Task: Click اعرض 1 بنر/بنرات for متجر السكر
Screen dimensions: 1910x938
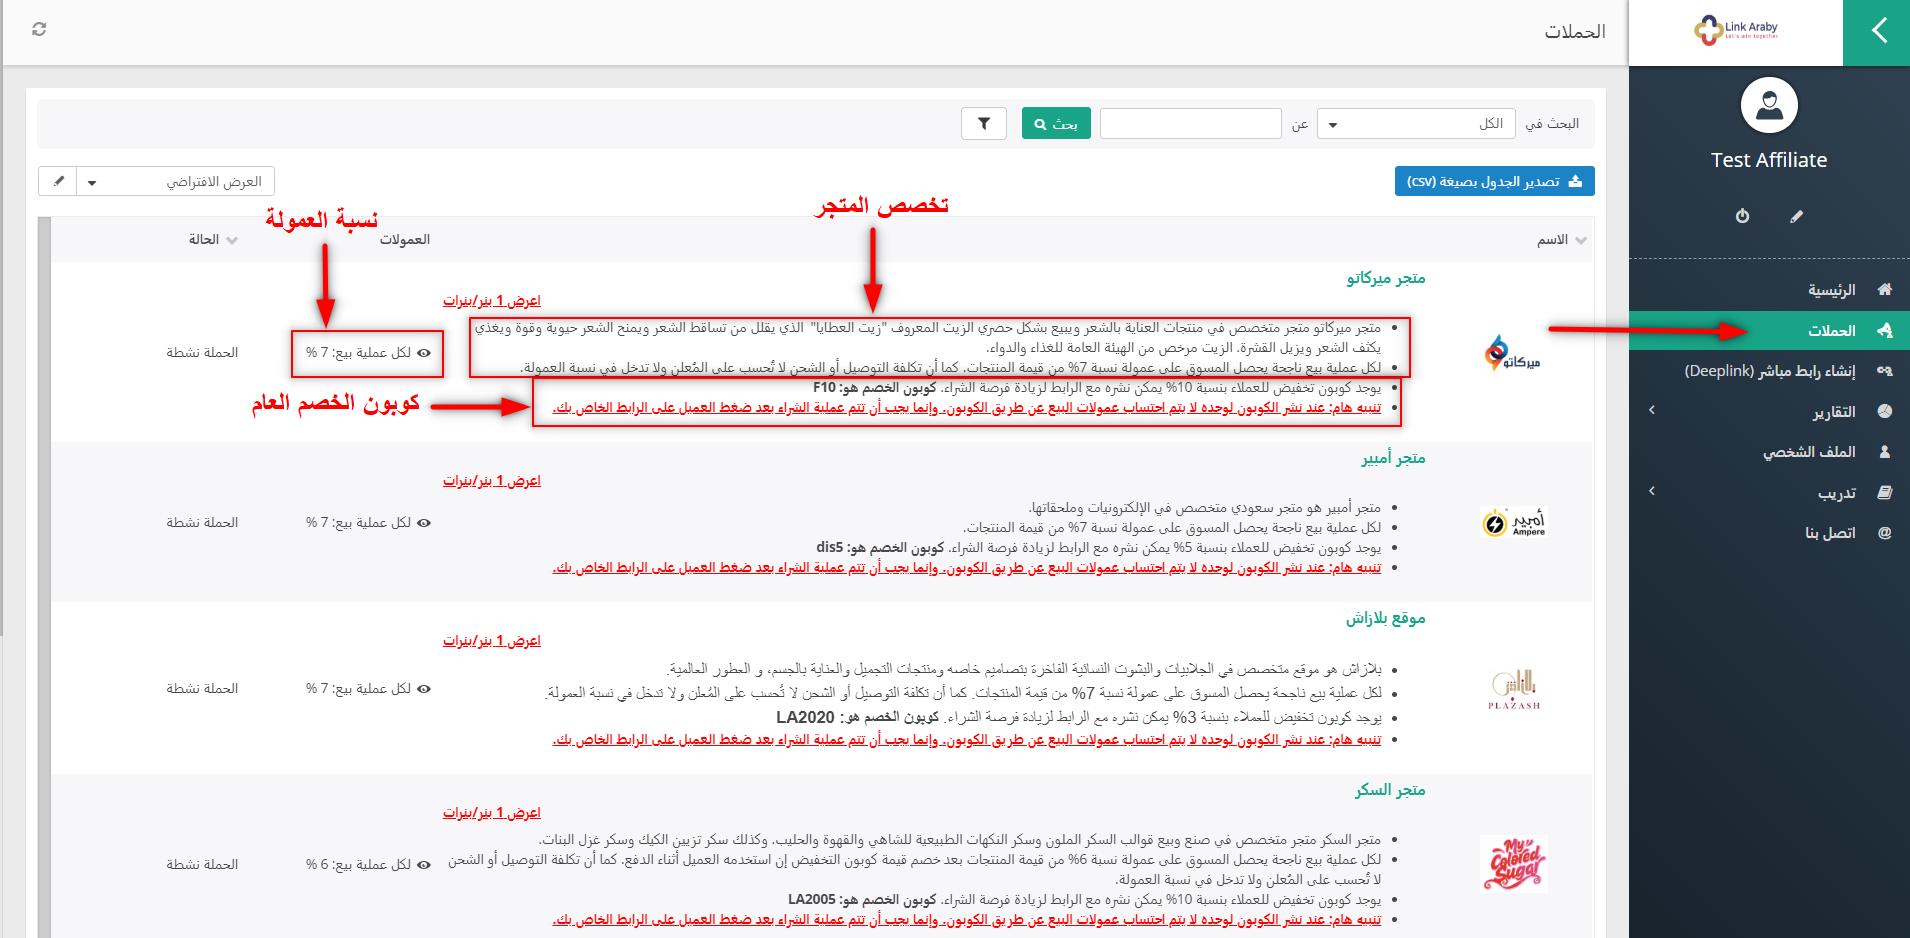Action: (492, 813)
